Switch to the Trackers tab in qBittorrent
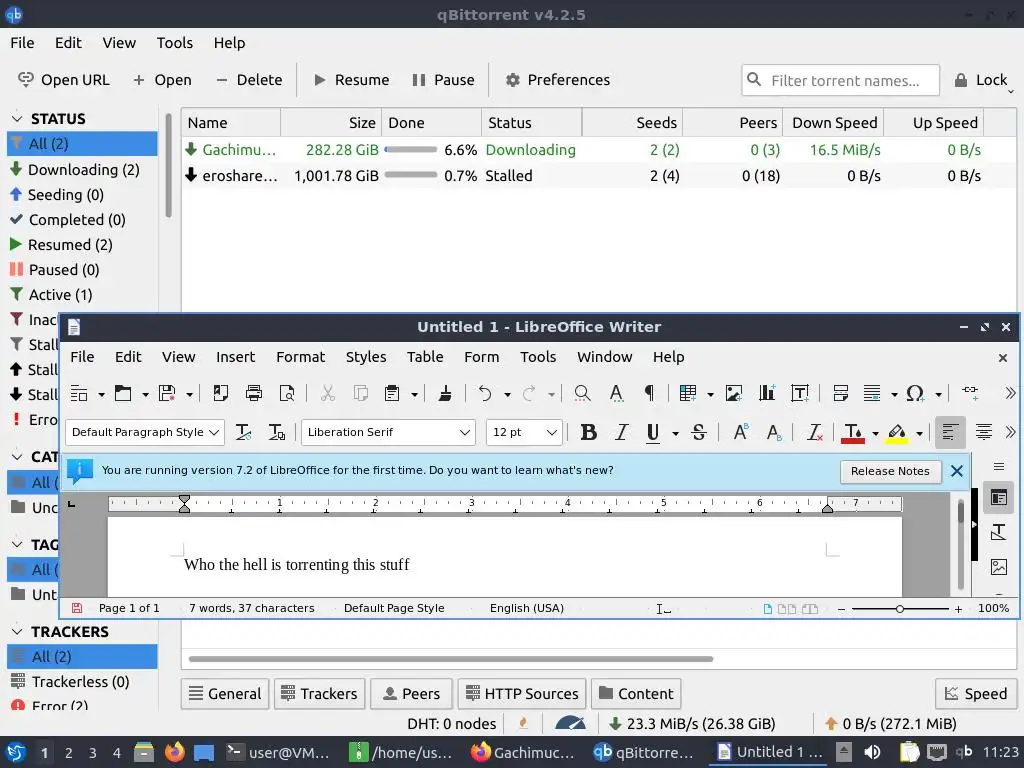The height and width of the screenshot is (768, 1024). coord(319,694)
